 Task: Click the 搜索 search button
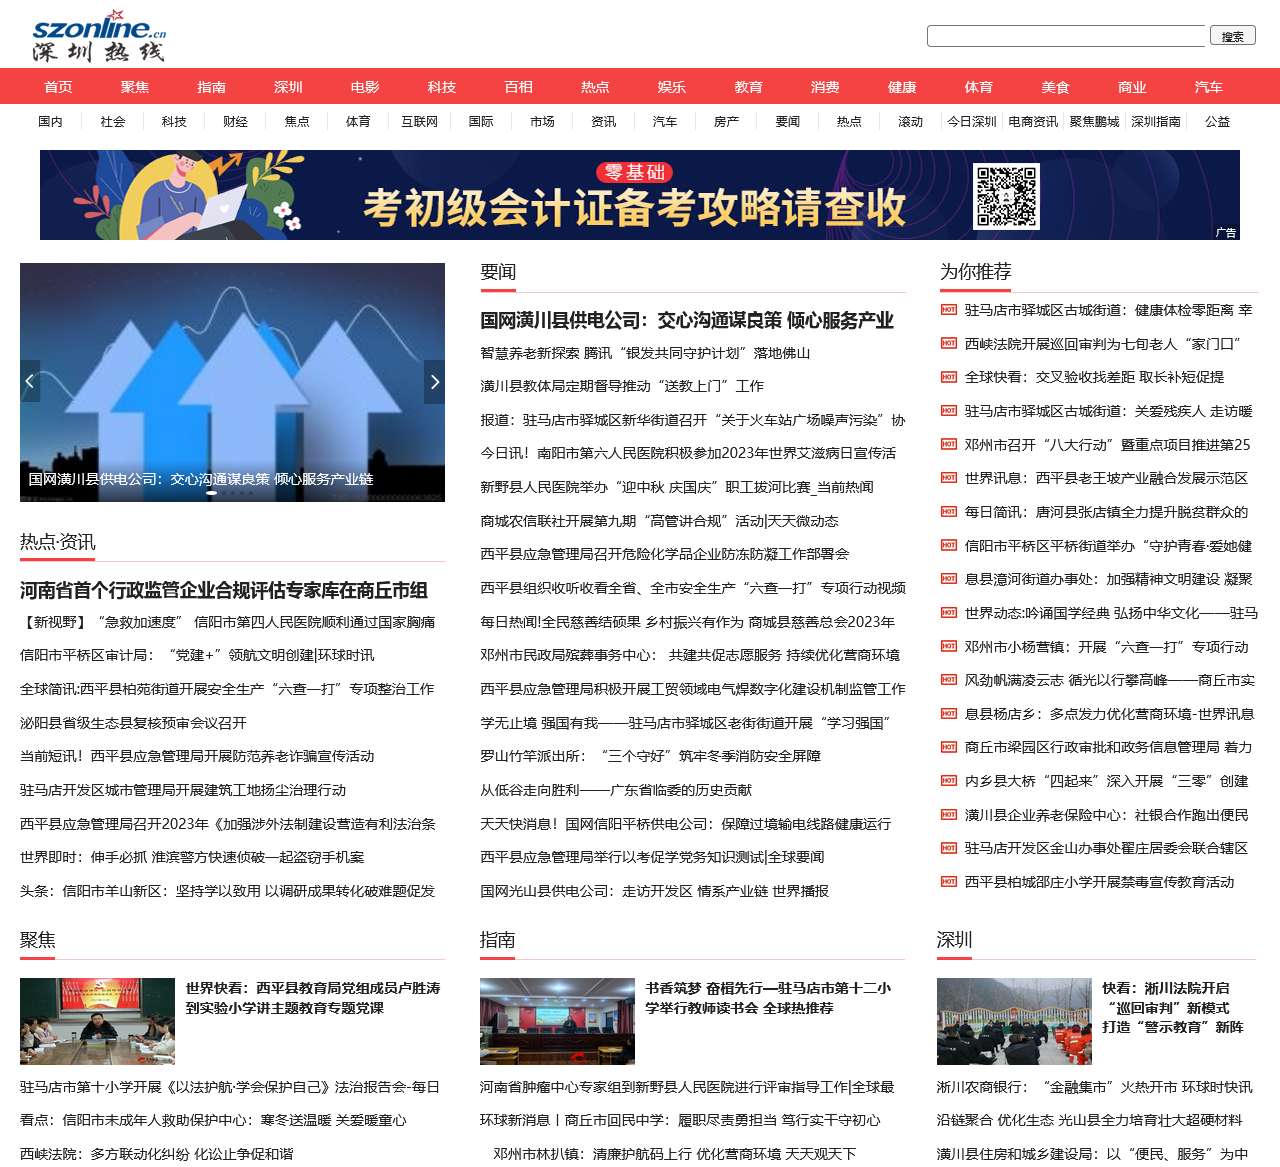coord(1232,36)
